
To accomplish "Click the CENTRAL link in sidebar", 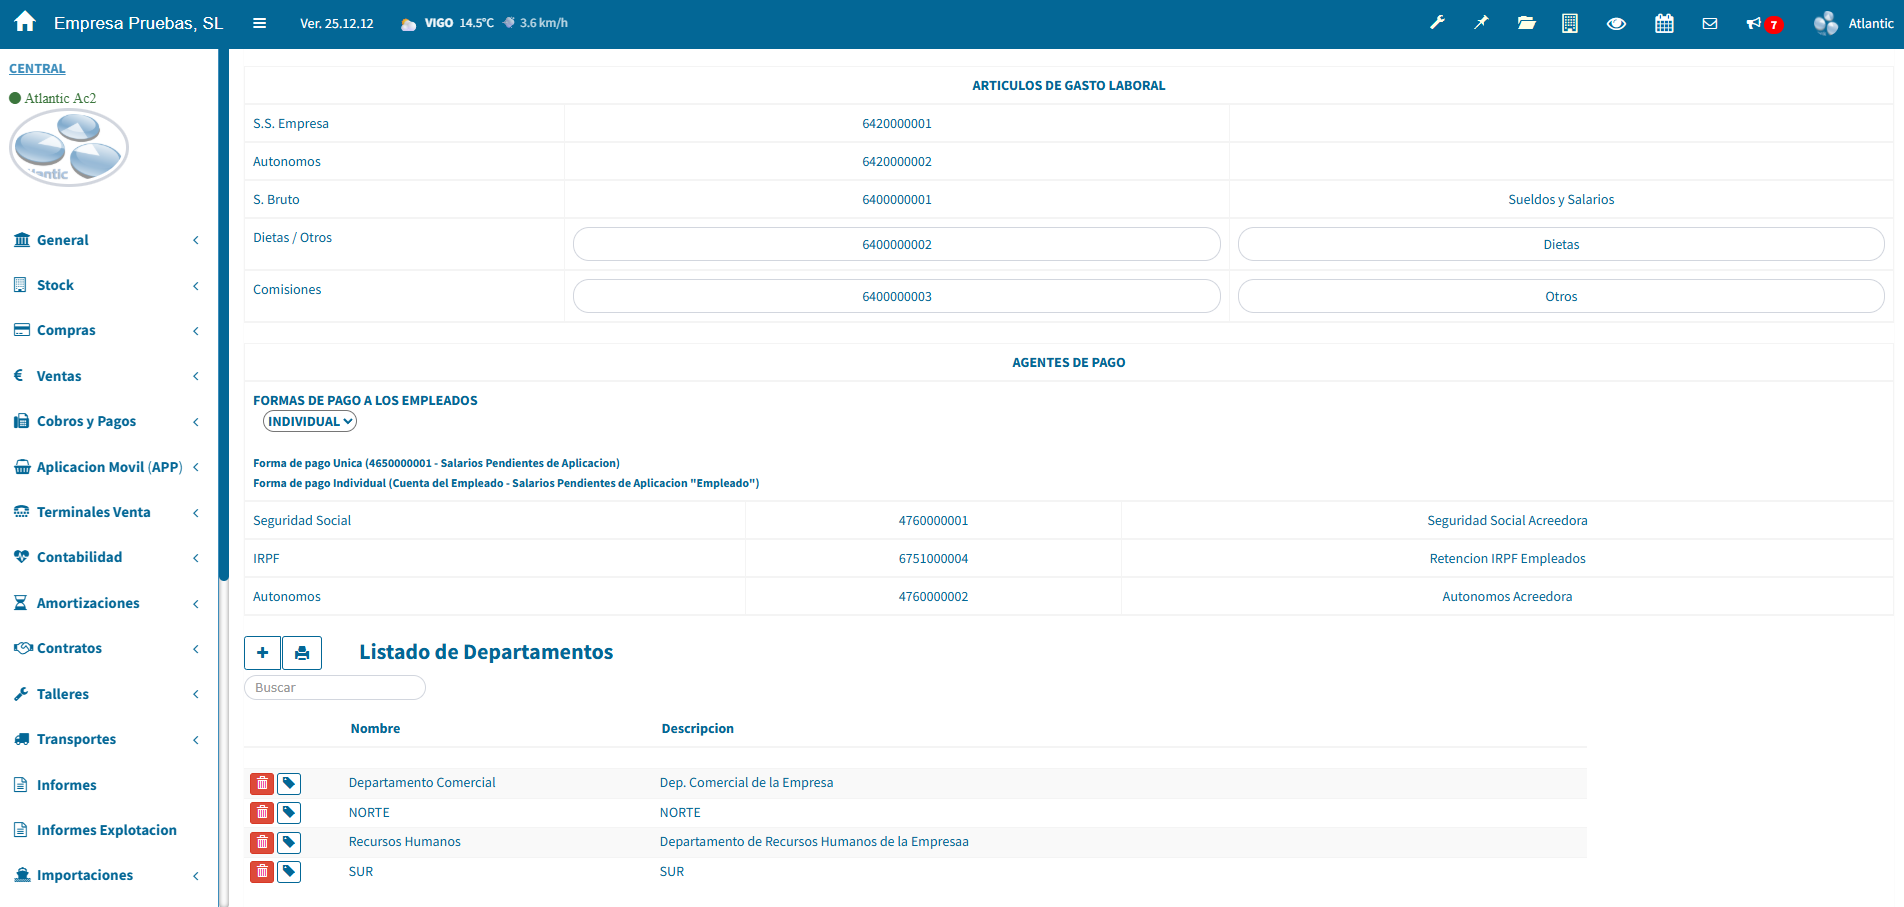I will 37,69.
